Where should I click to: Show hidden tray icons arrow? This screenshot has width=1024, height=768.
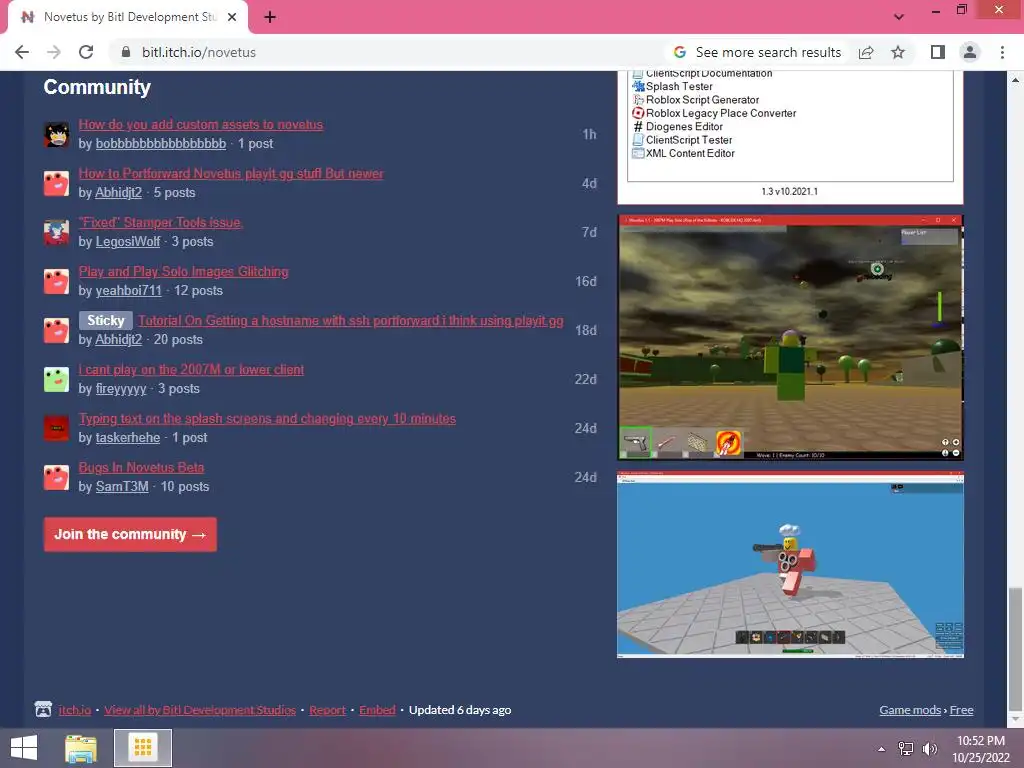click(882, 749)
